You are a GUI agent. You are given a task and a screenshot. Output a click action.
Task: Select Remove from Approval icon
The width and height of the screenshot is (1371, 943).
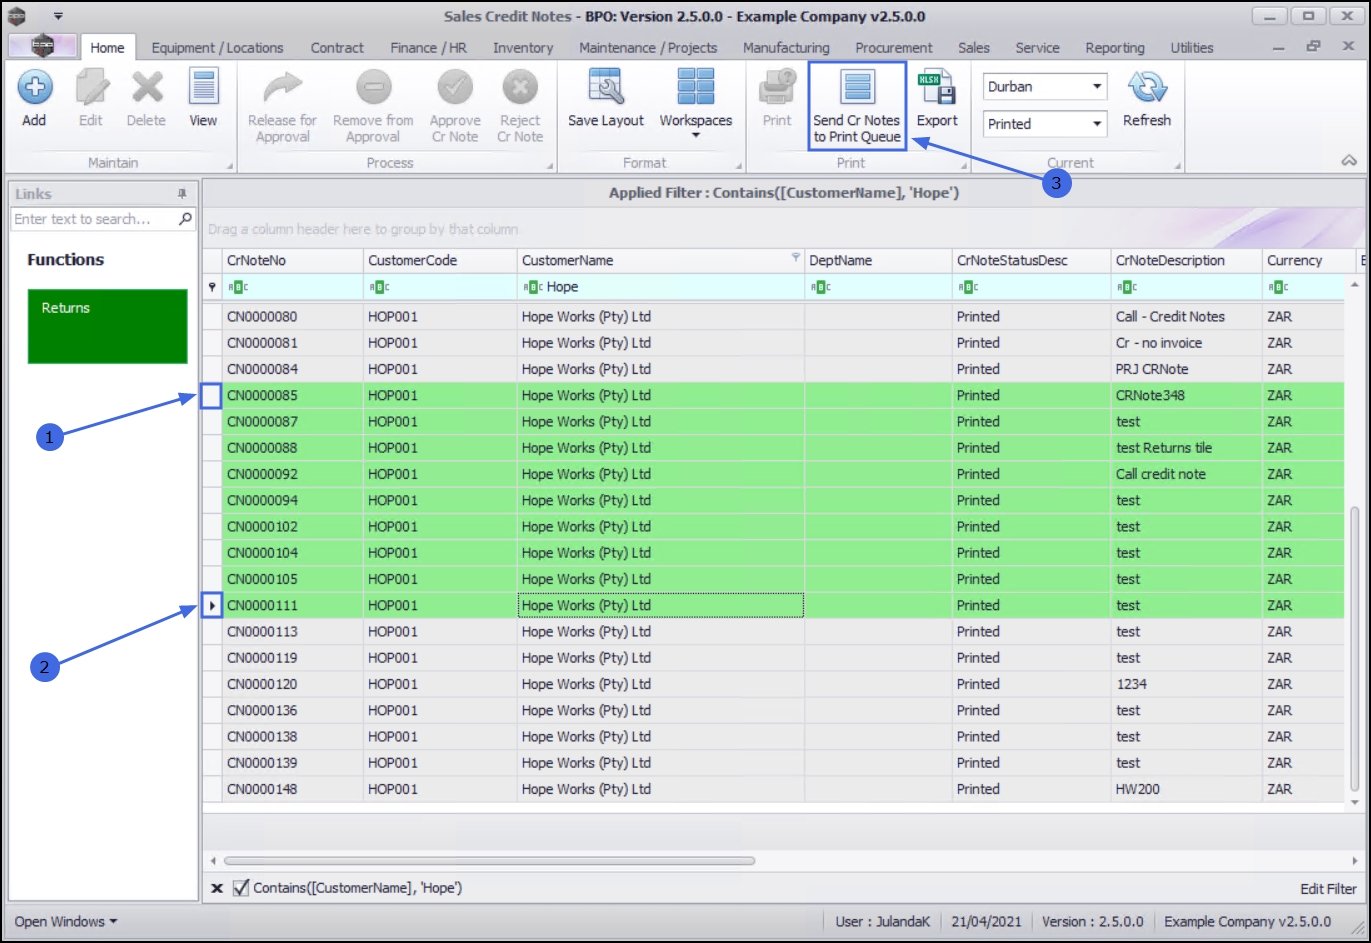(x=373, y=89)
